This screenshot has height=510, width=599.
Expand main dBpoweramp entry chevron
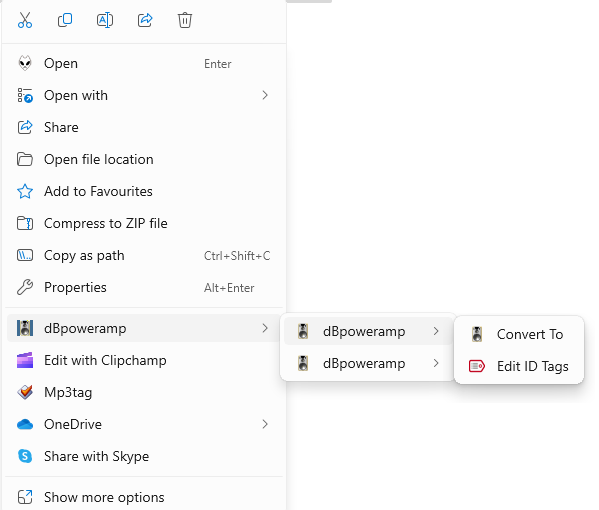pos(265,328)
